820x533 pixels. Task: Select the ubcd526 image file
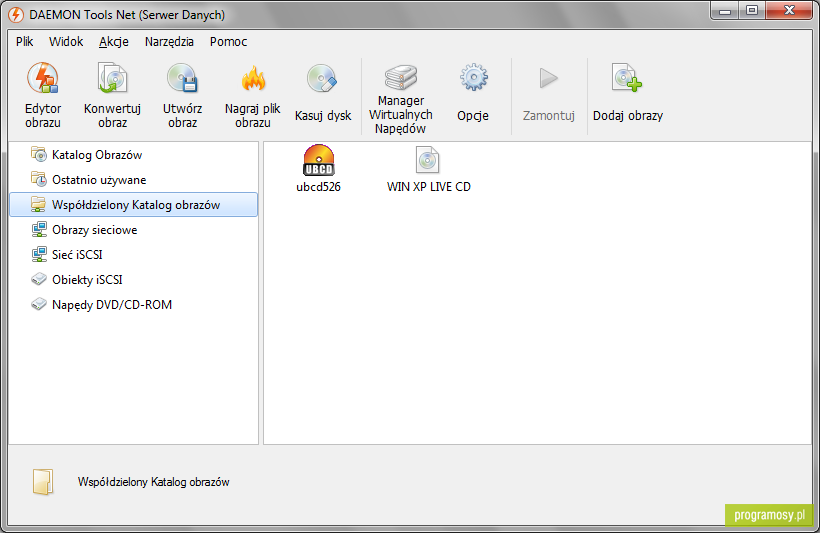click(318, 169)
